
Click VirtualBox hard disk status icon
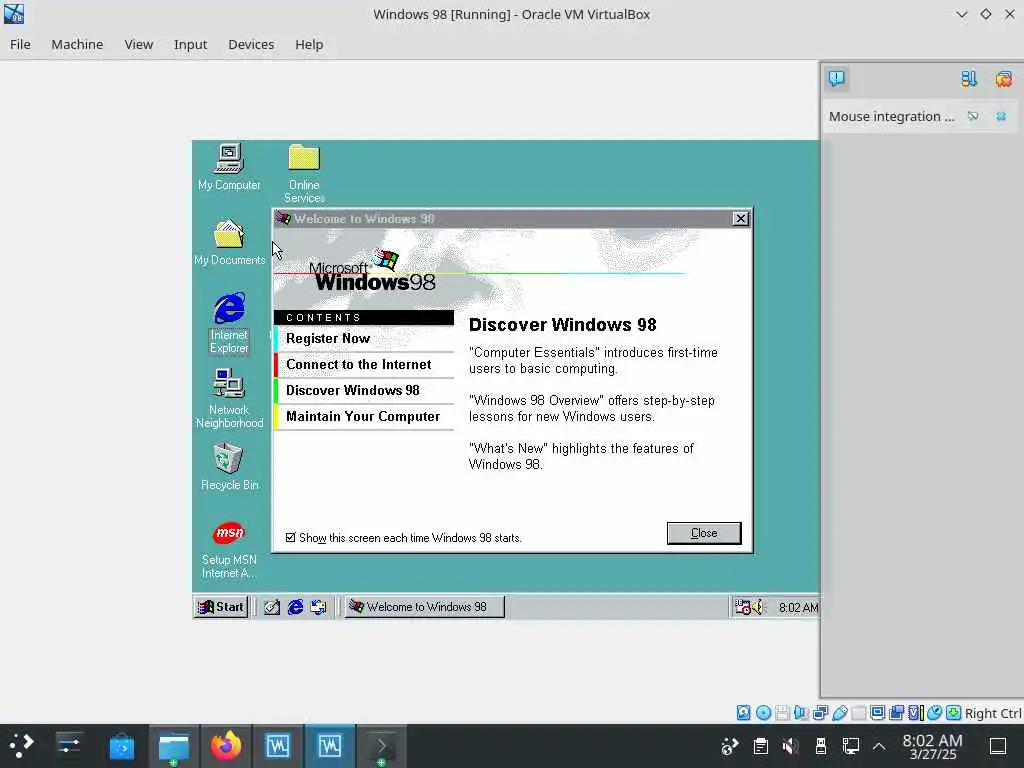[743, 712]
